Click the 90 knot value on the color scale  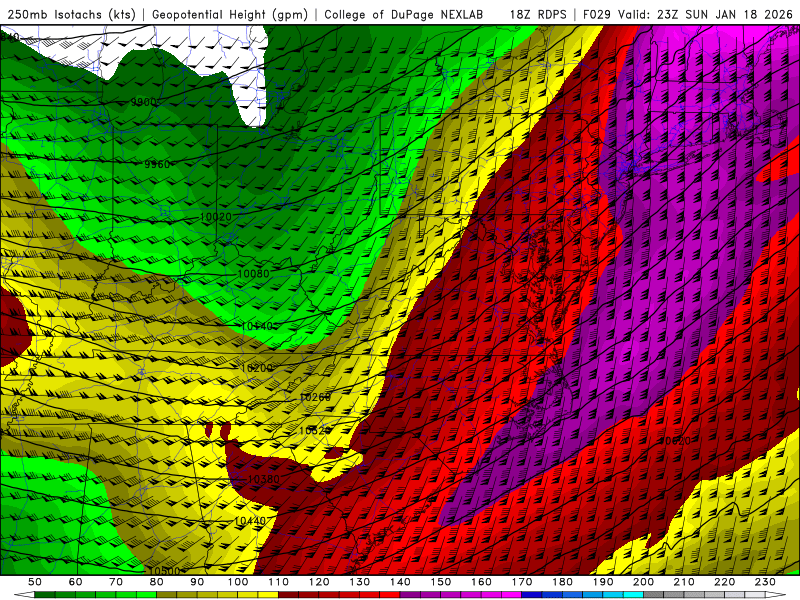click(197, 582)
